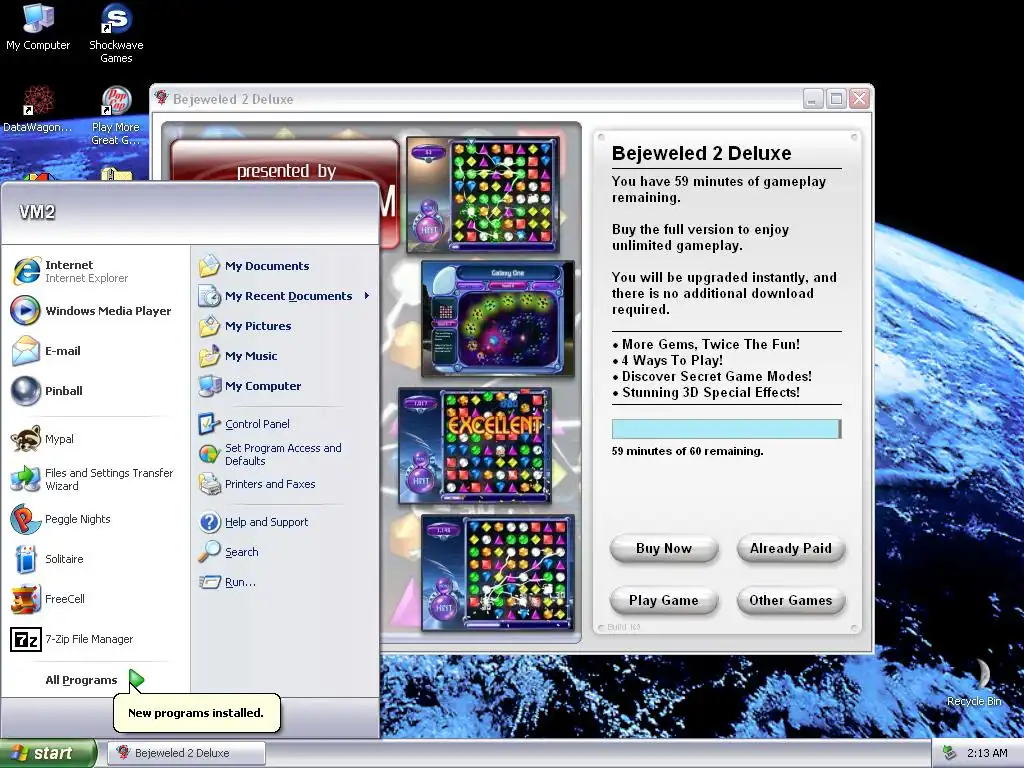1024x768 pixels.
Task: Click top gem board screenshot thumbnail
Action: click(483, 195)
